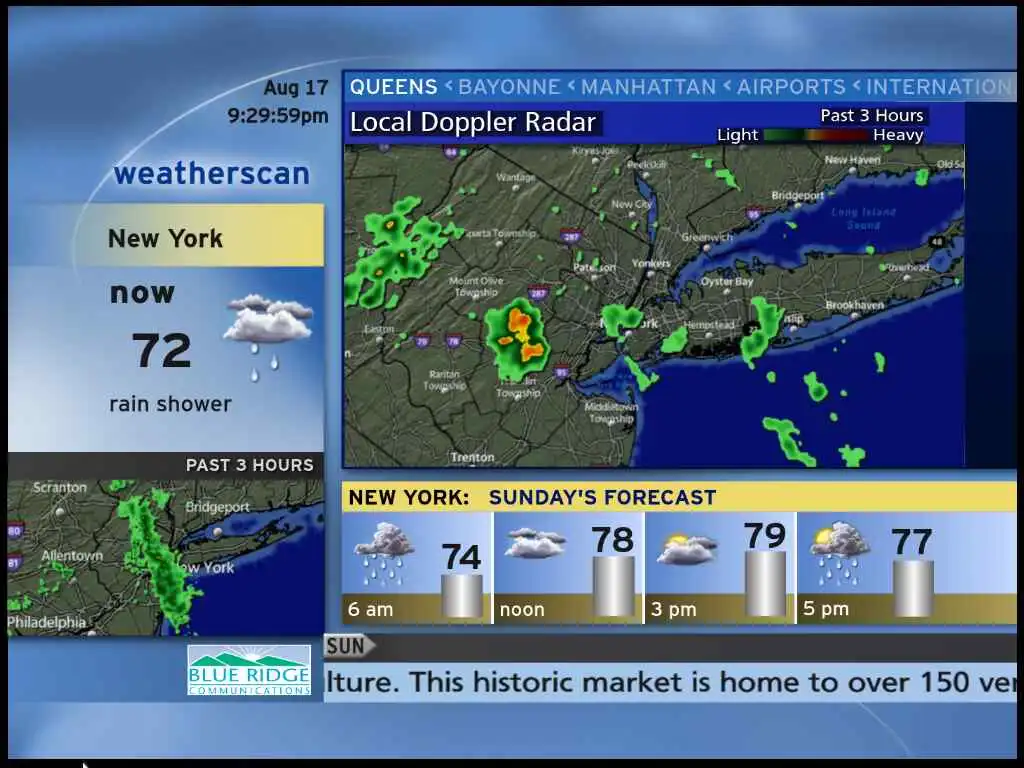Click the heavy storm cell near Raritan Township

pyautogui.click(x=519, y=338)
